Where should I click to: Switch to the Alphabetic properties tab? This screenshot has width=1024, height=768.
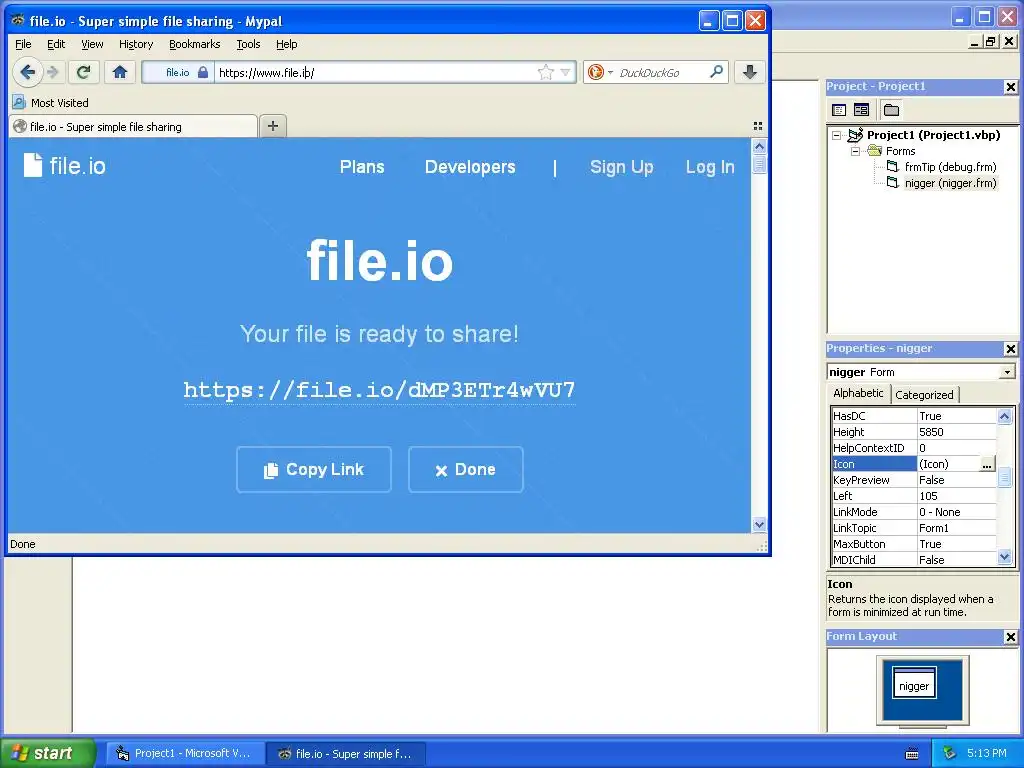[x=858, y=393]
